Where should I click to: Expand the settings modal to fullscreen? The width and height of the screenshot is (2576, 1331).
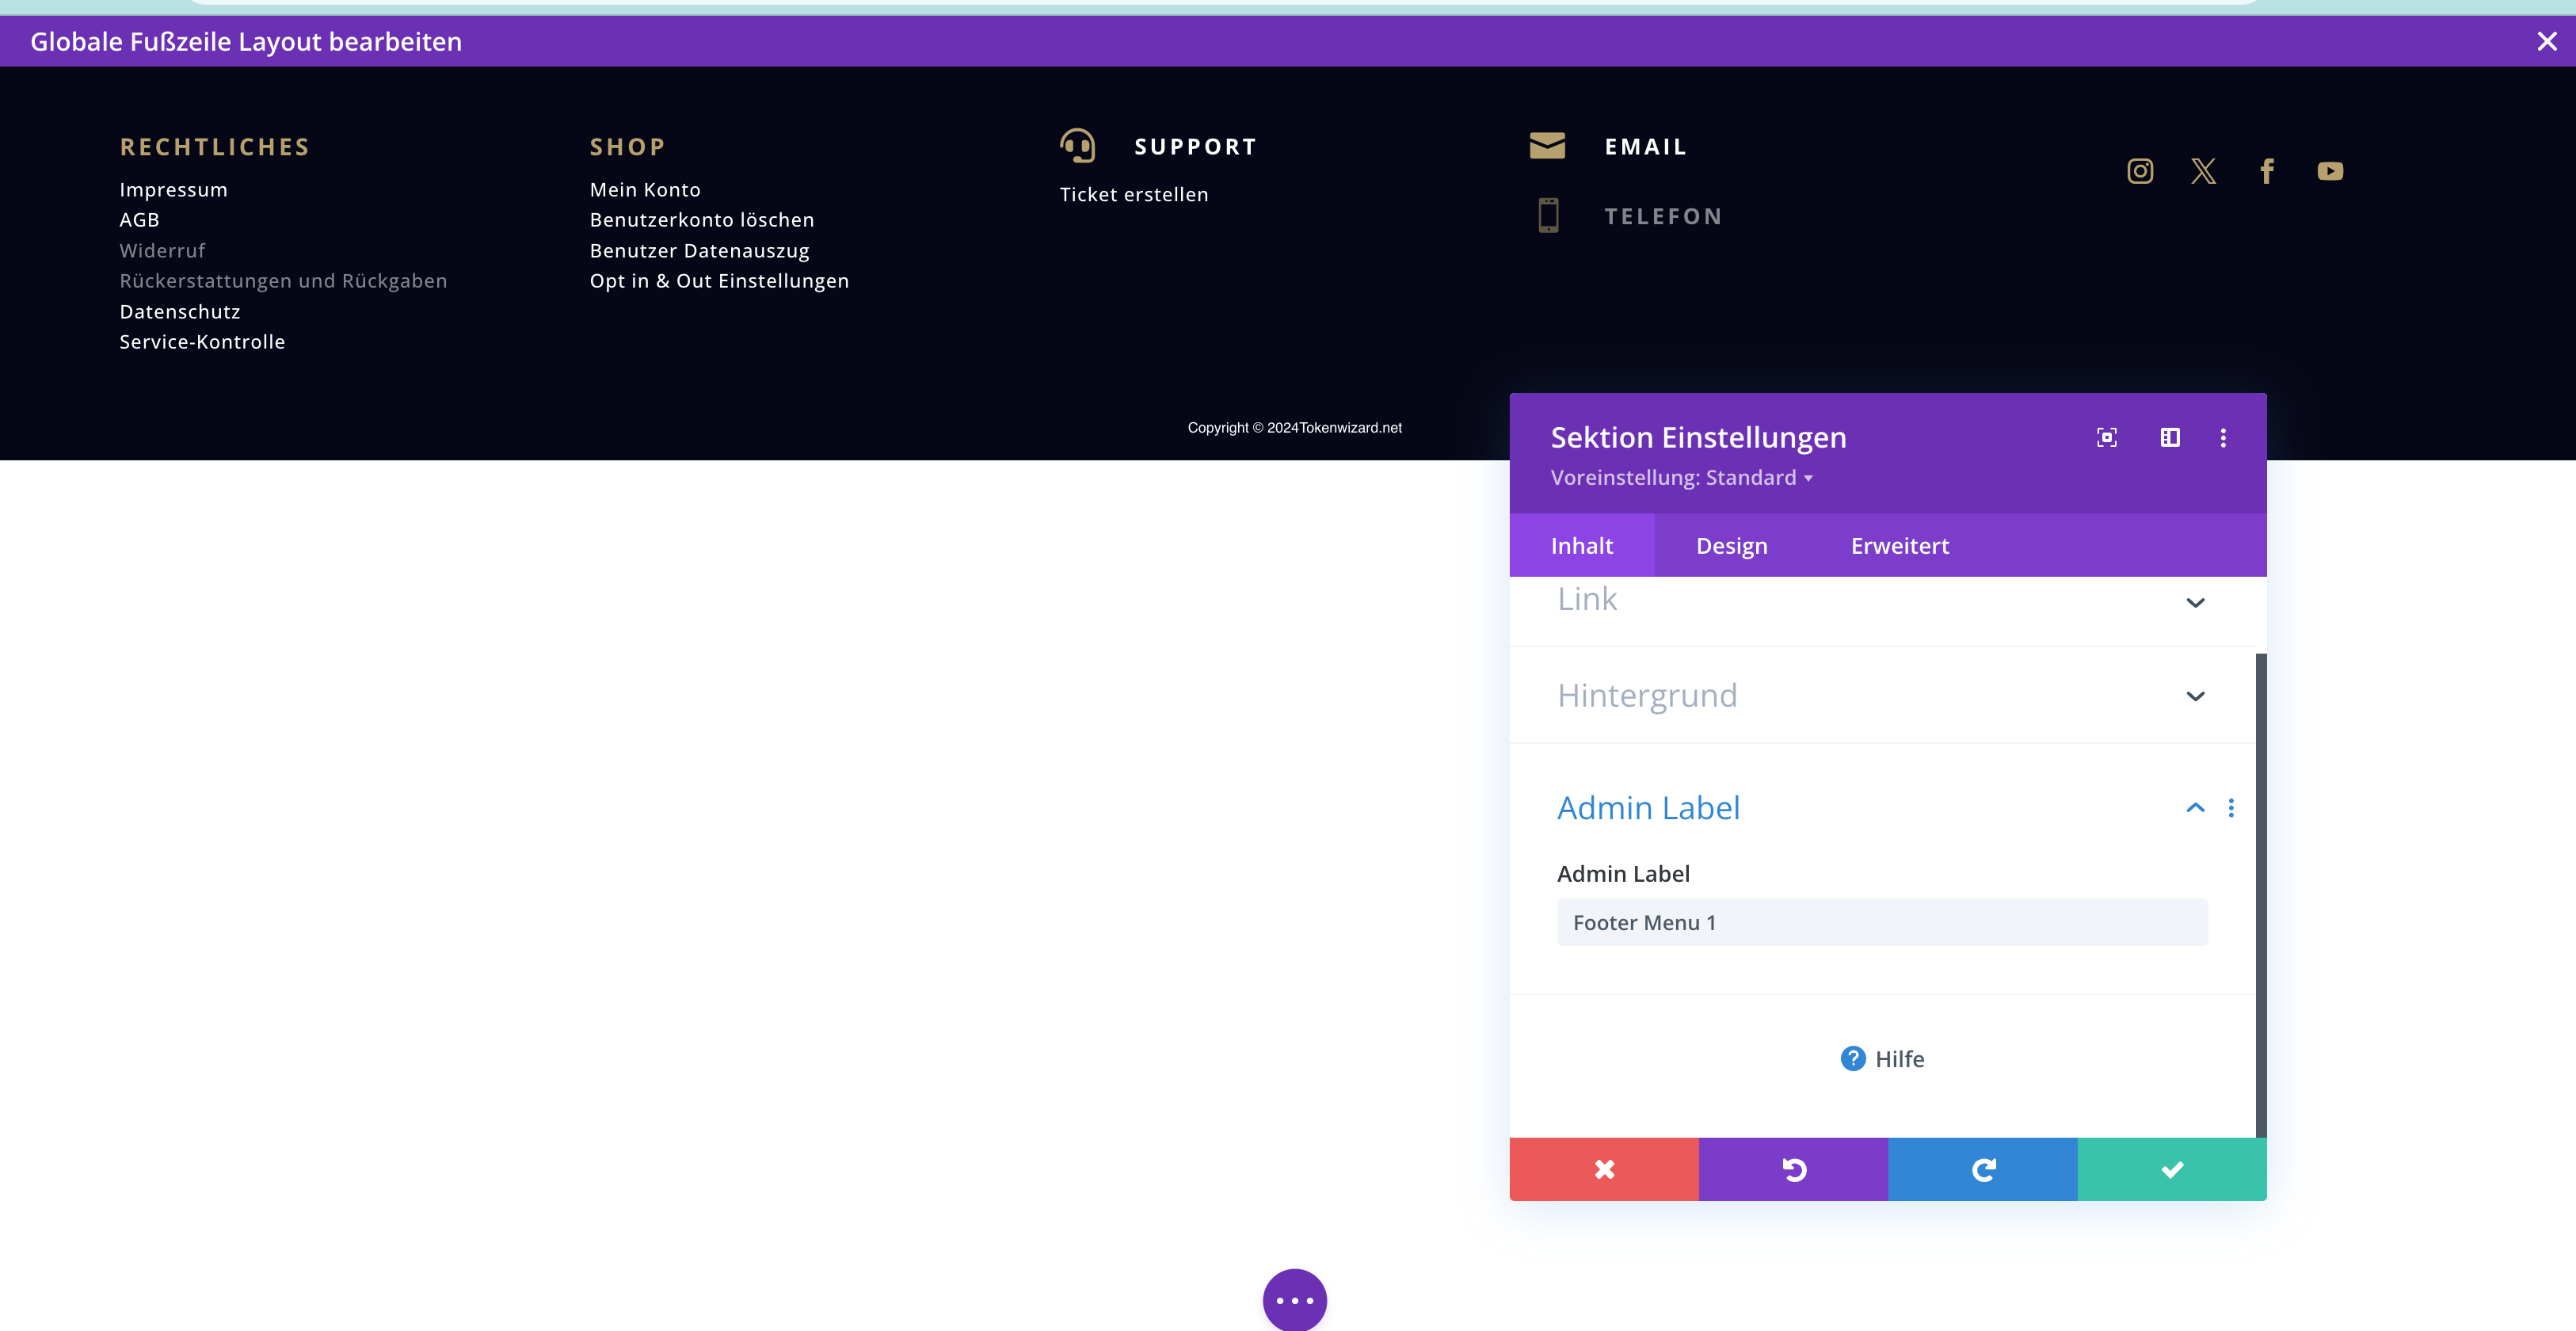(x=2107, y=437)
